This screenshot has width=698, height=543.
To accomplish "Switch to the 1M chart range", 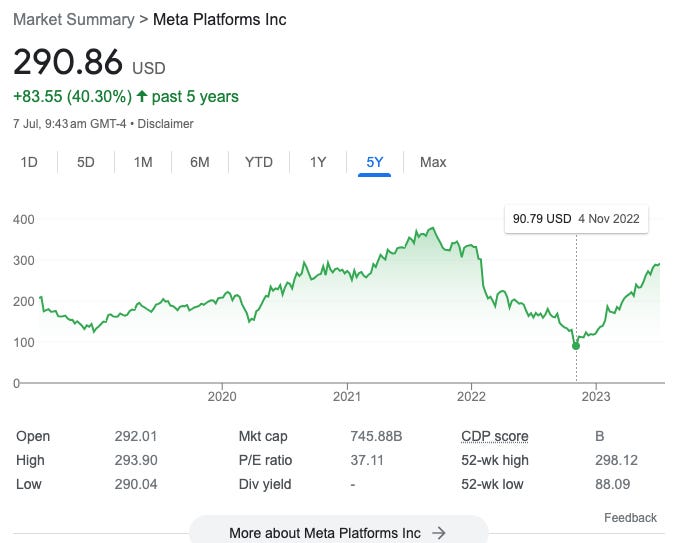I will coord(143,162).
